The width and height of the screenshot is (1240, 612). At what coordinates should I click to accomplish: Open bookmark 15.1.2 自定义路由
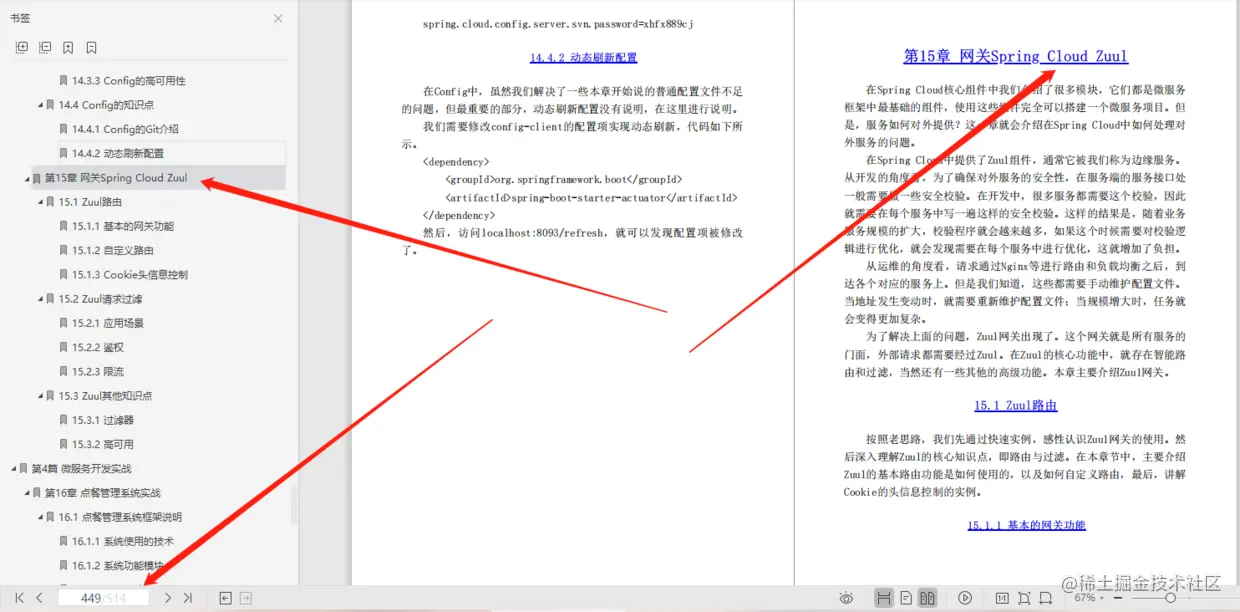click(113, 250)
